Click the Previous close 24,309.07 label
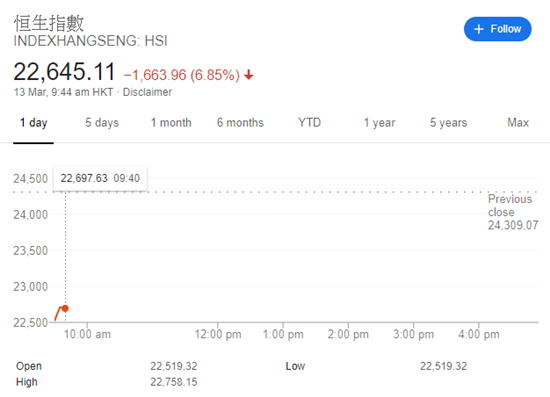The width and height of the screenshot is (550, 397). [513, 212]
